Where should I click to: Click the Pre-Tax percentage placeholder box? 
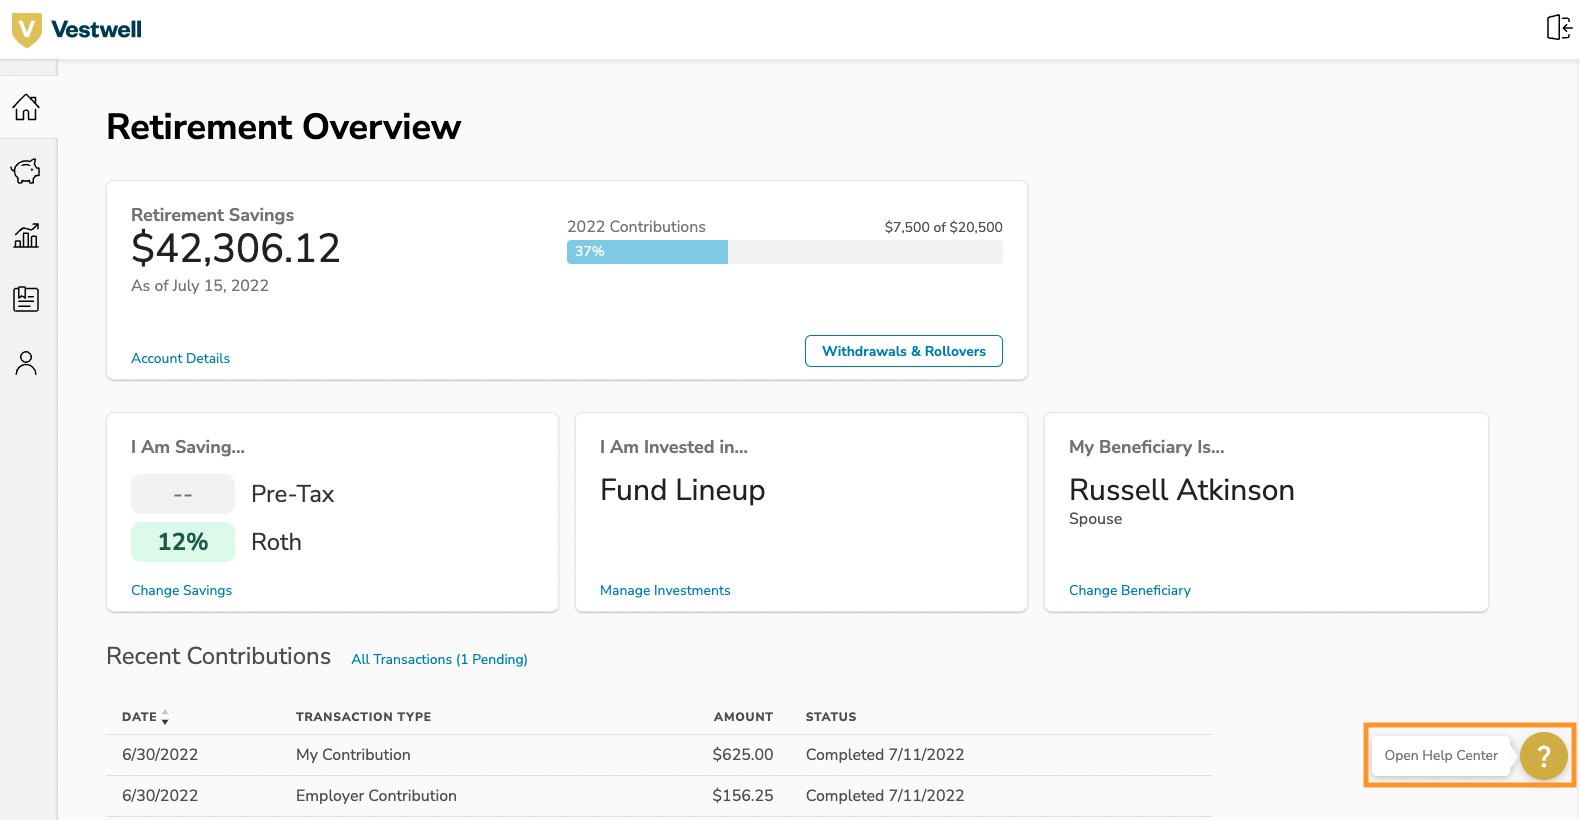[183, 494]
